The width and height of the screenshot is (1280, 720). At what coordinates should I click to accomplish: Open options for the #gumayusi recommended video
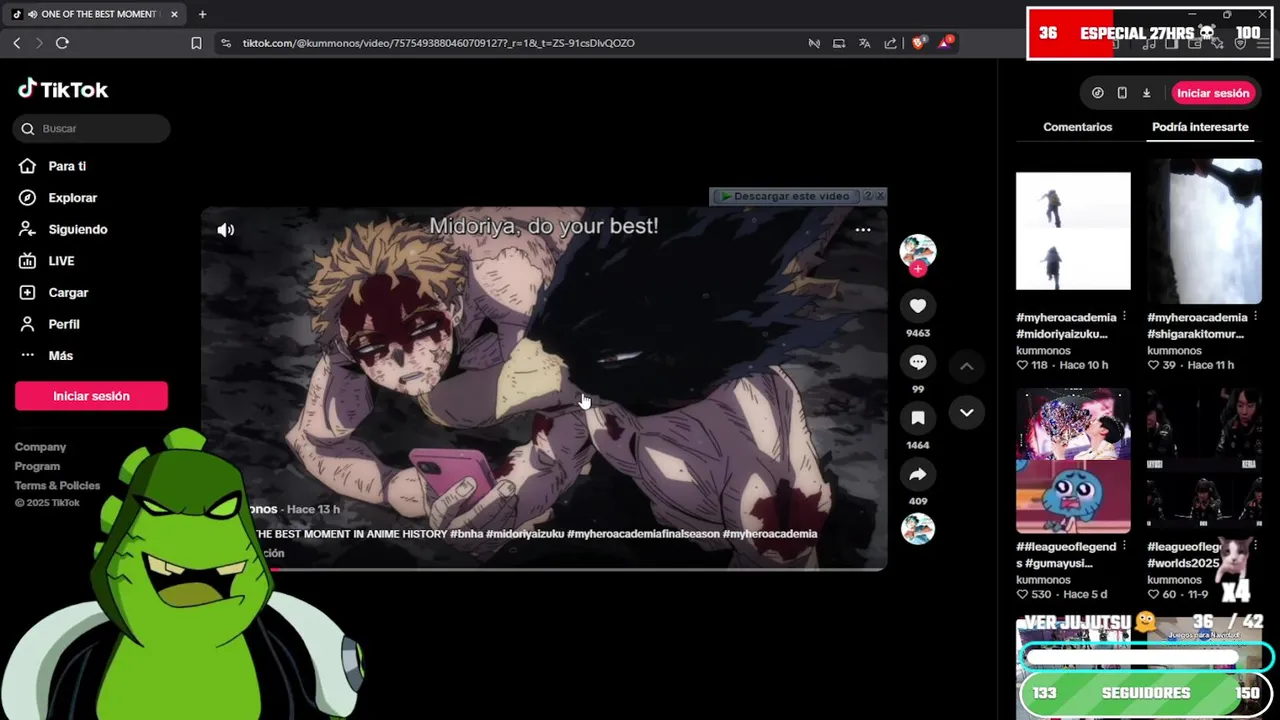click(1125, 546)
